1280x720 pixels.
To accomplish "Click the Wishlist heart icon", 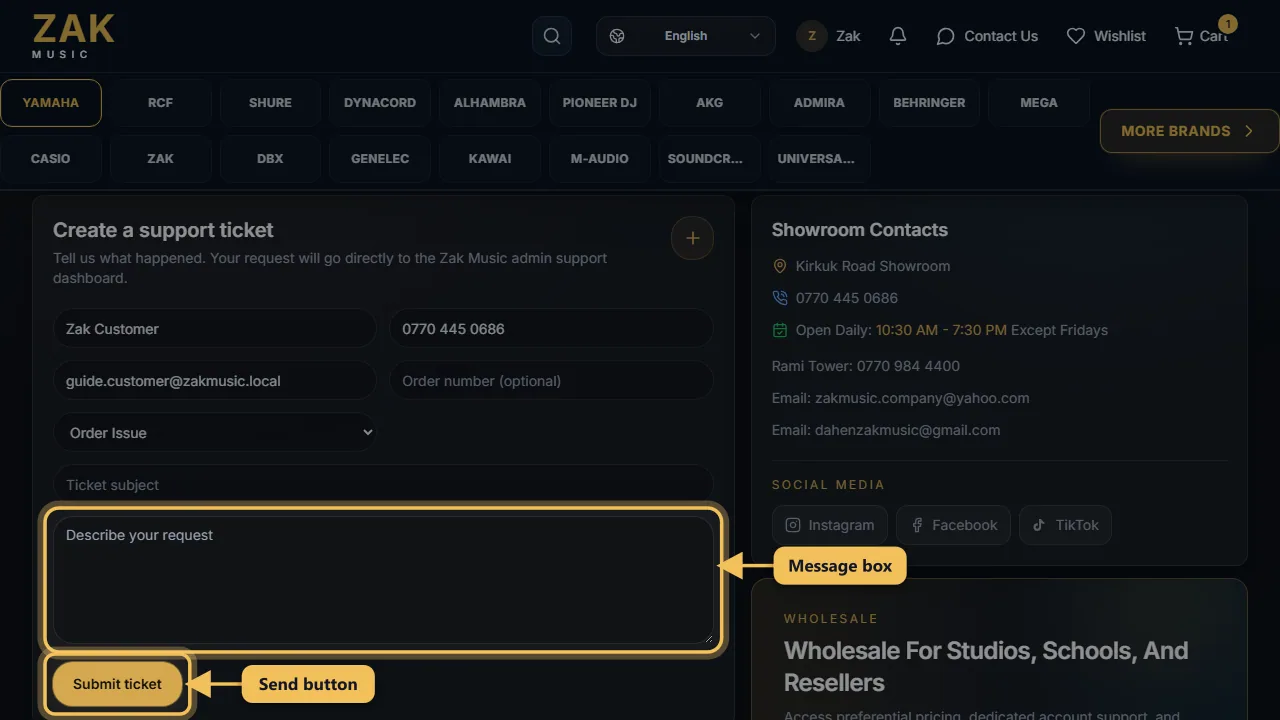I will tap(1076, 36).
